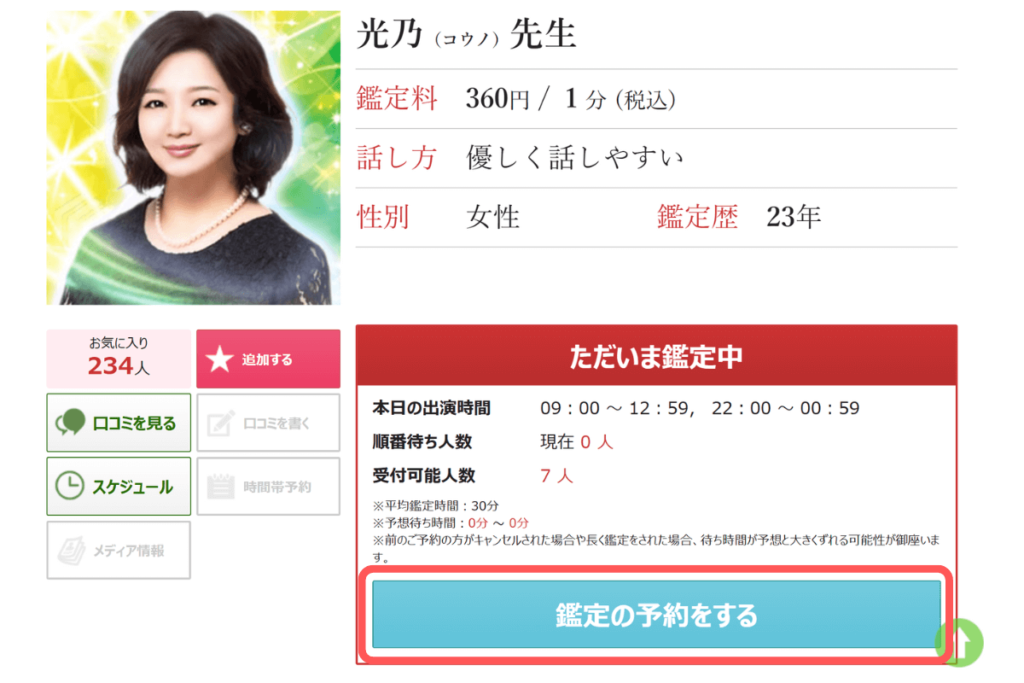Click the 順番待ち人数 現在 0 人 value

click(x=577, y=442)
